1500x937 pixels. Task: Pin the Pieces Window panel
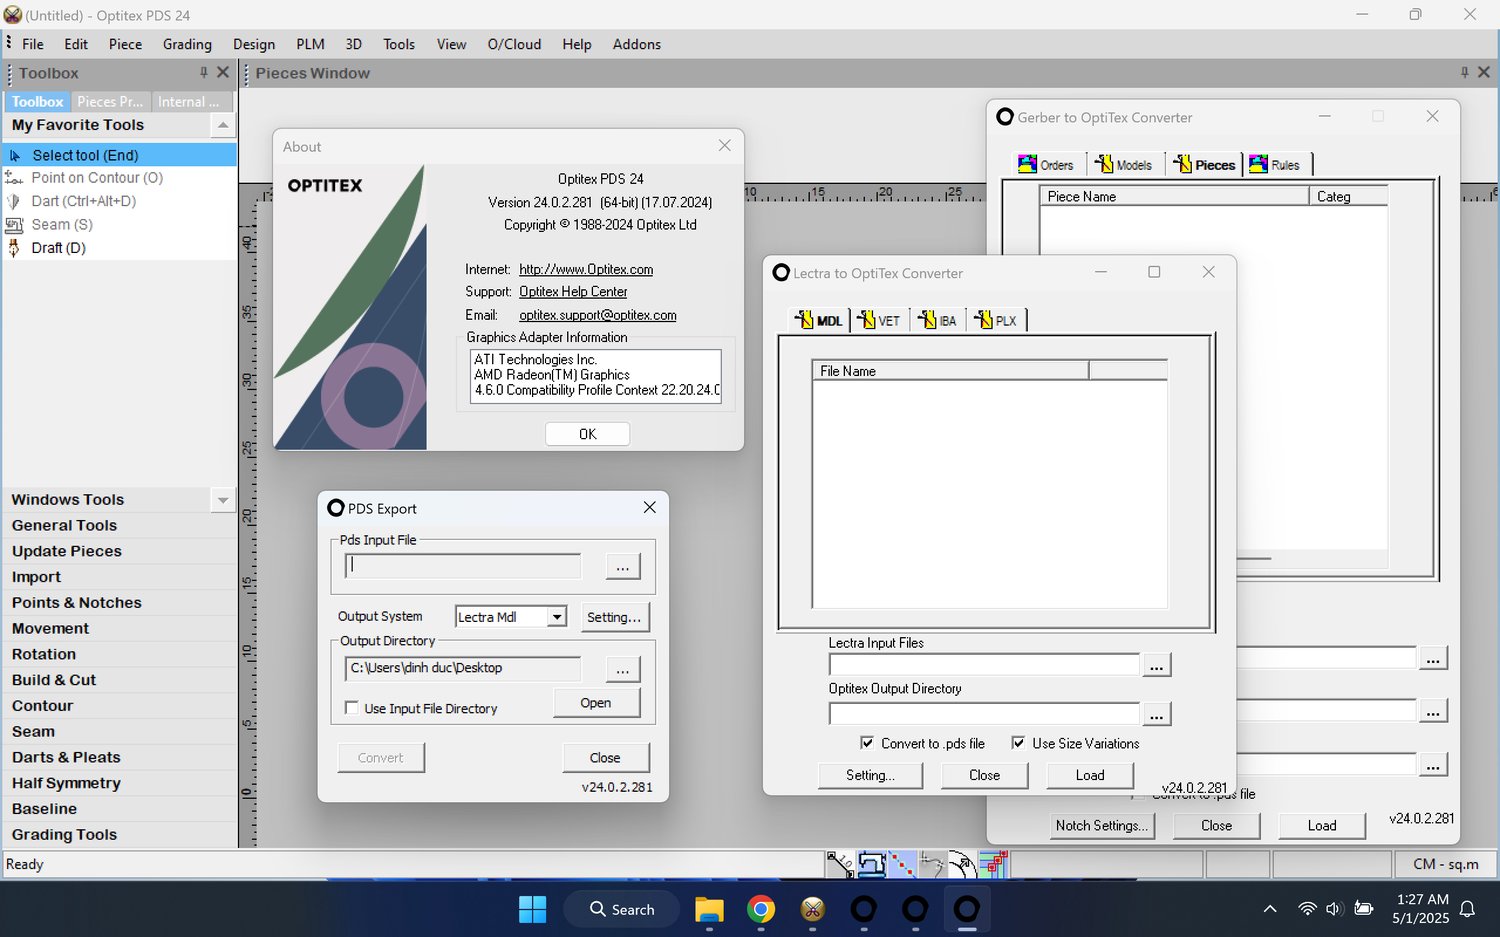point(1464,72)
